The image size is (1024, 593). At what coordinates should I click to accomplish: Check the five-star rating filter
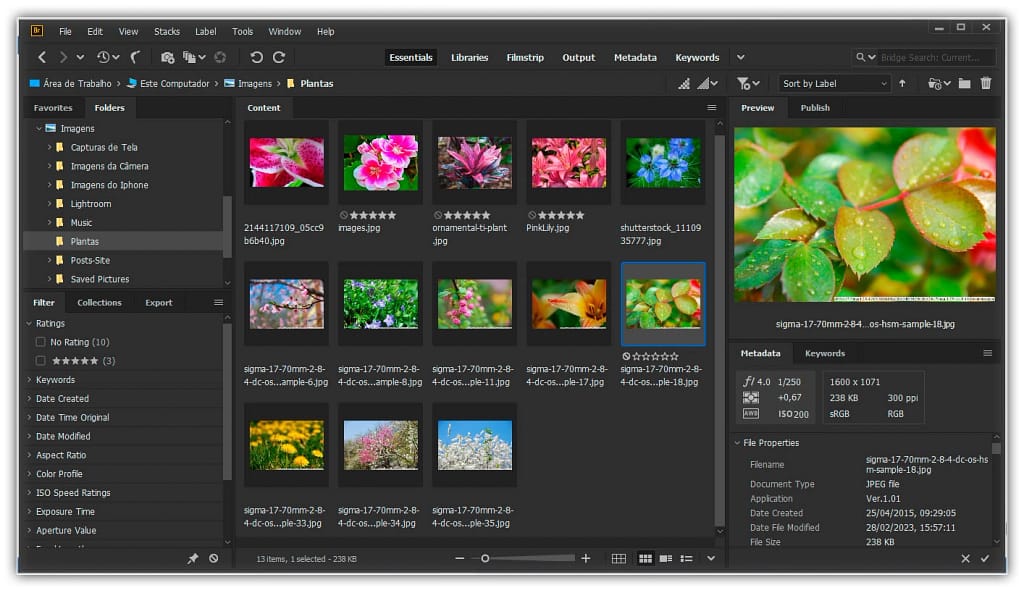click(x=40, y=361)
